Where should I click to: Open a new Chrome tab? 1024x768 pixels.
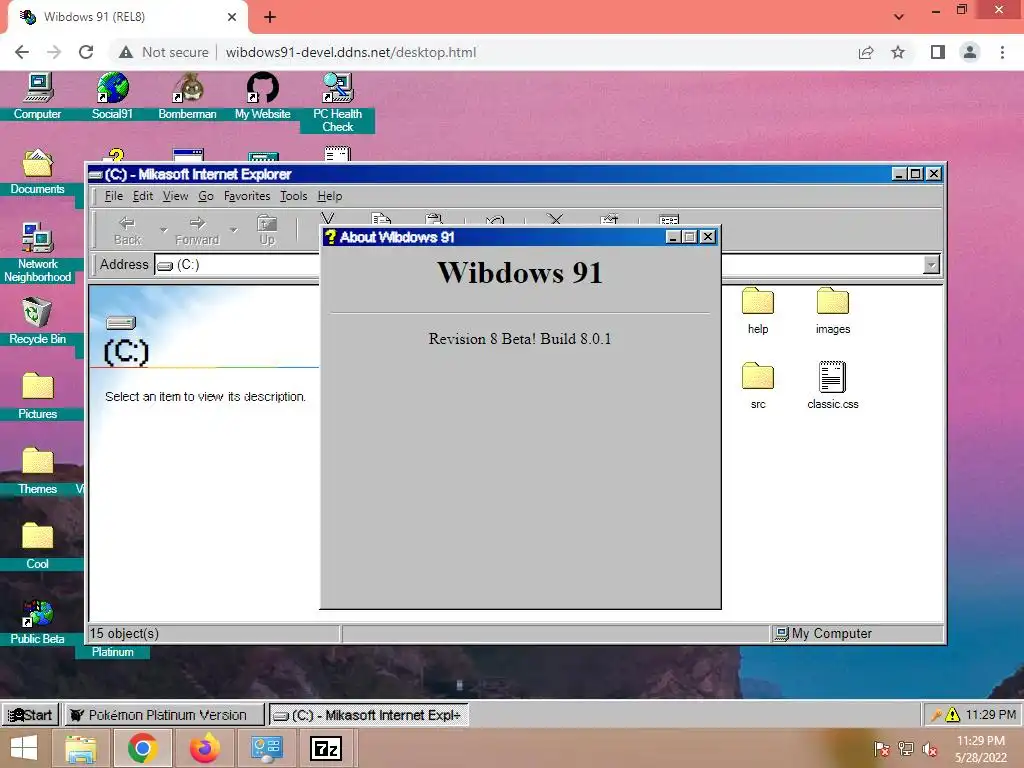(x=270, y=17)
